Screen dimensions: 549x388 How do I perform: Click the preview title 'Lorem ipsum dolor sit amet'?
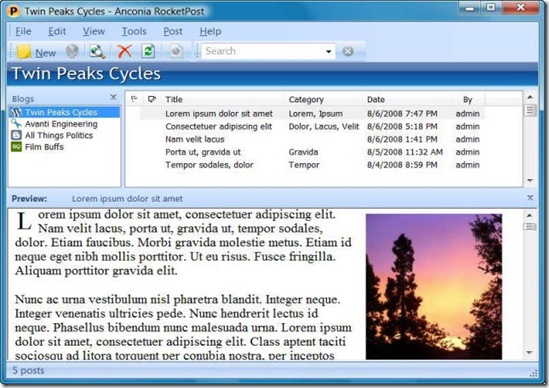(127, 199)
